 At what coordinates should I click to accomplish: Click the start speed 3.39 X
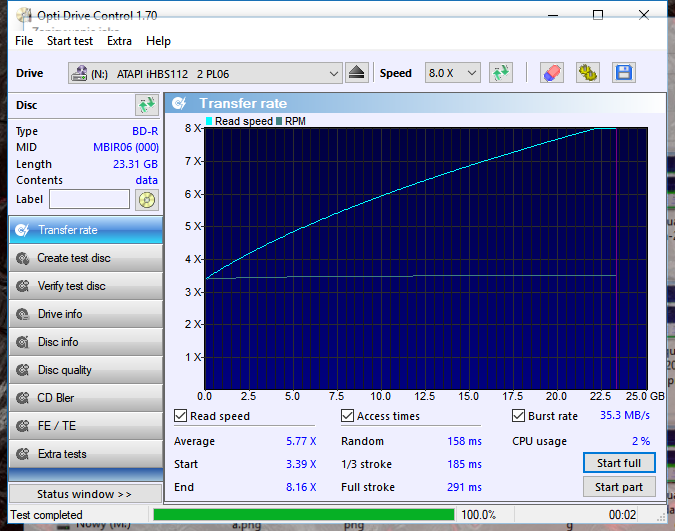tap(301, 464)
